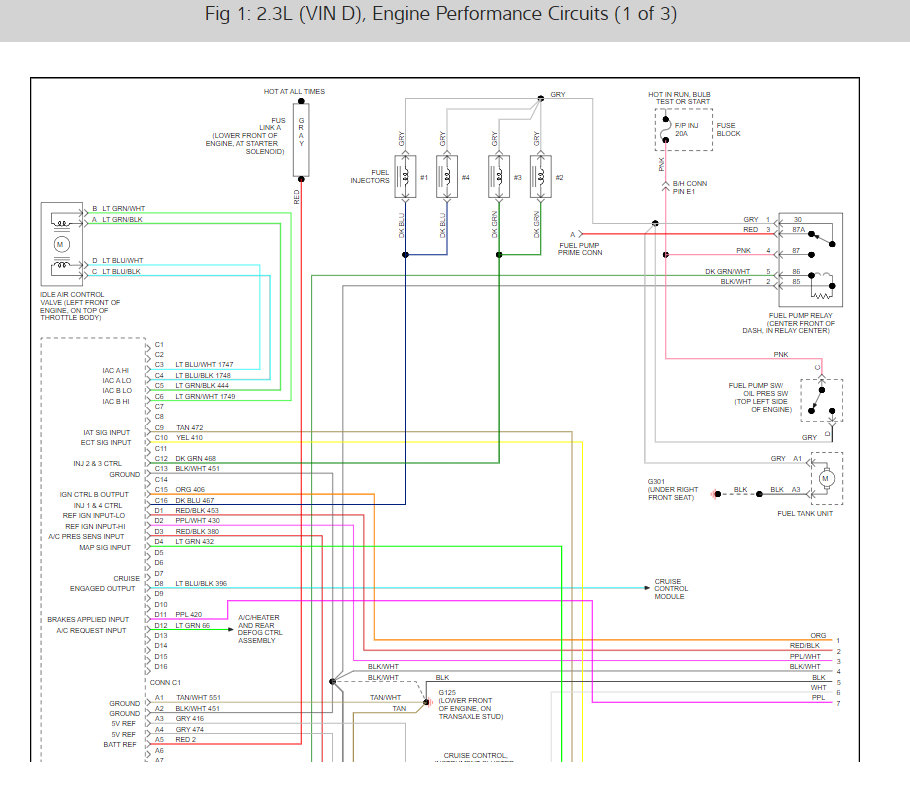Click the 'LT BLU/BLK 396' wire label
Viewport: 910px width, 798px height.
[201, 583]
